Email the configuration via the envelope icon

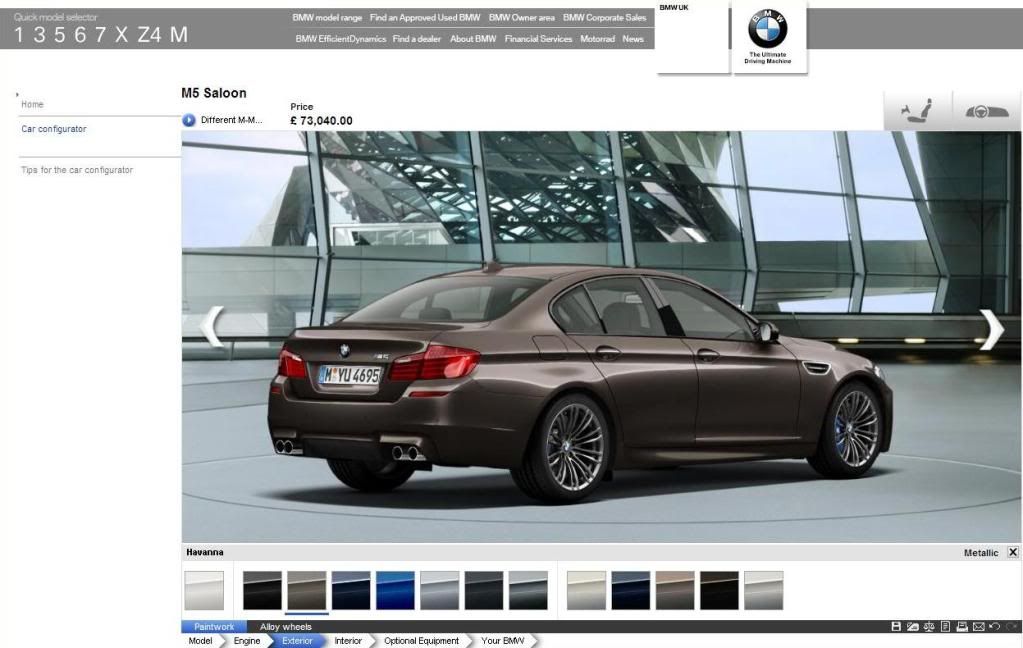(x=978, y=626)
